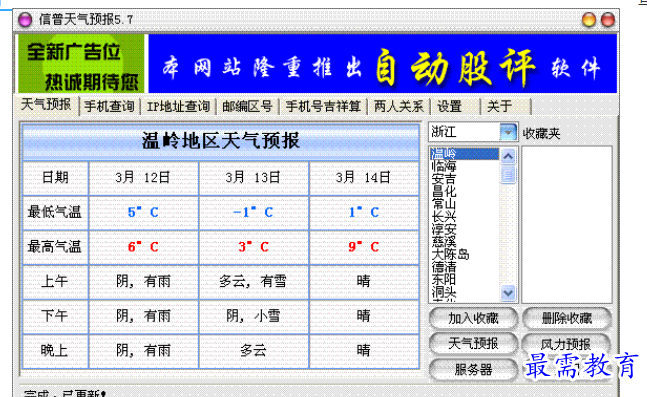Click the 9°C highest temperature cell

[364, 247]
